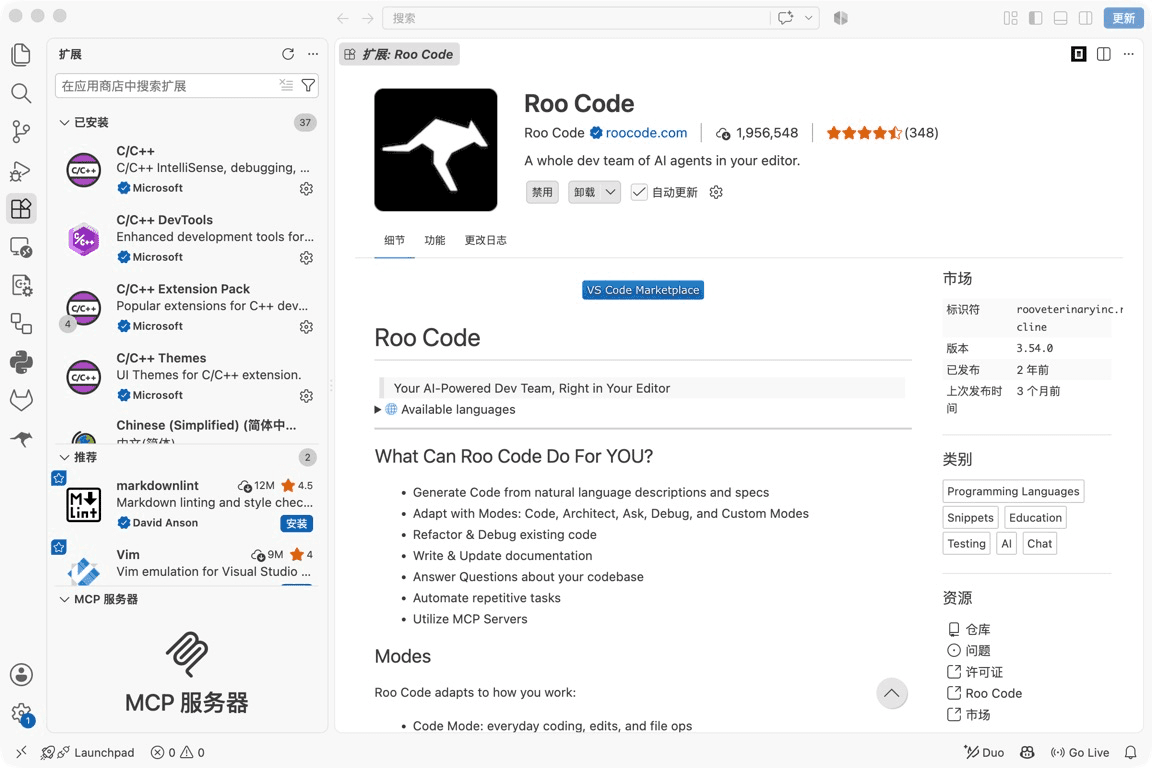This screenshot has height=768, width=1152.
Task: Go back in navigation history
Action: coord(342,18)
